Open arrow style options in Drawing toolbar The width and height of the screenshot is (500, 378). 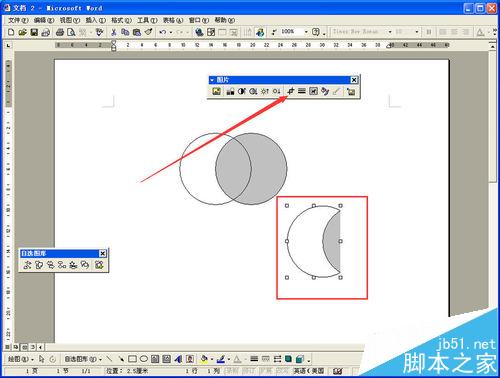coord(277,359)
